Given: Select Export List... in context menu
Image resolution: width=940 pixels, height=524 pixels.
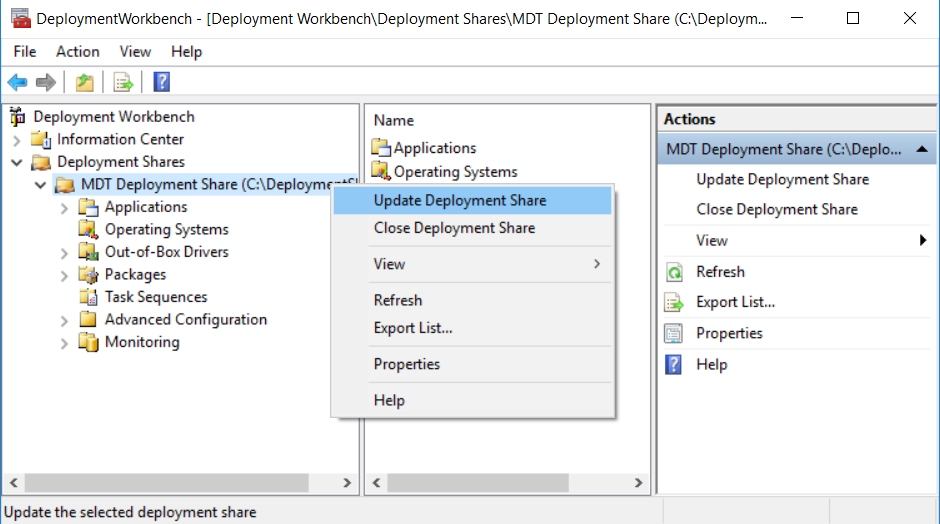Looking at the screenshot, I should [472, 328].
